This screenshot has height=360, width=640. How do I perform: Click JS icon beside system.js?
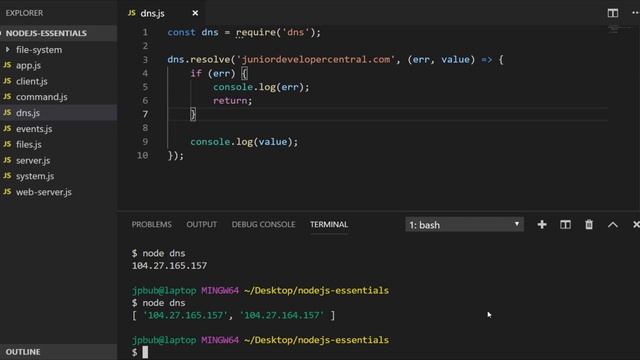[7, 176]
